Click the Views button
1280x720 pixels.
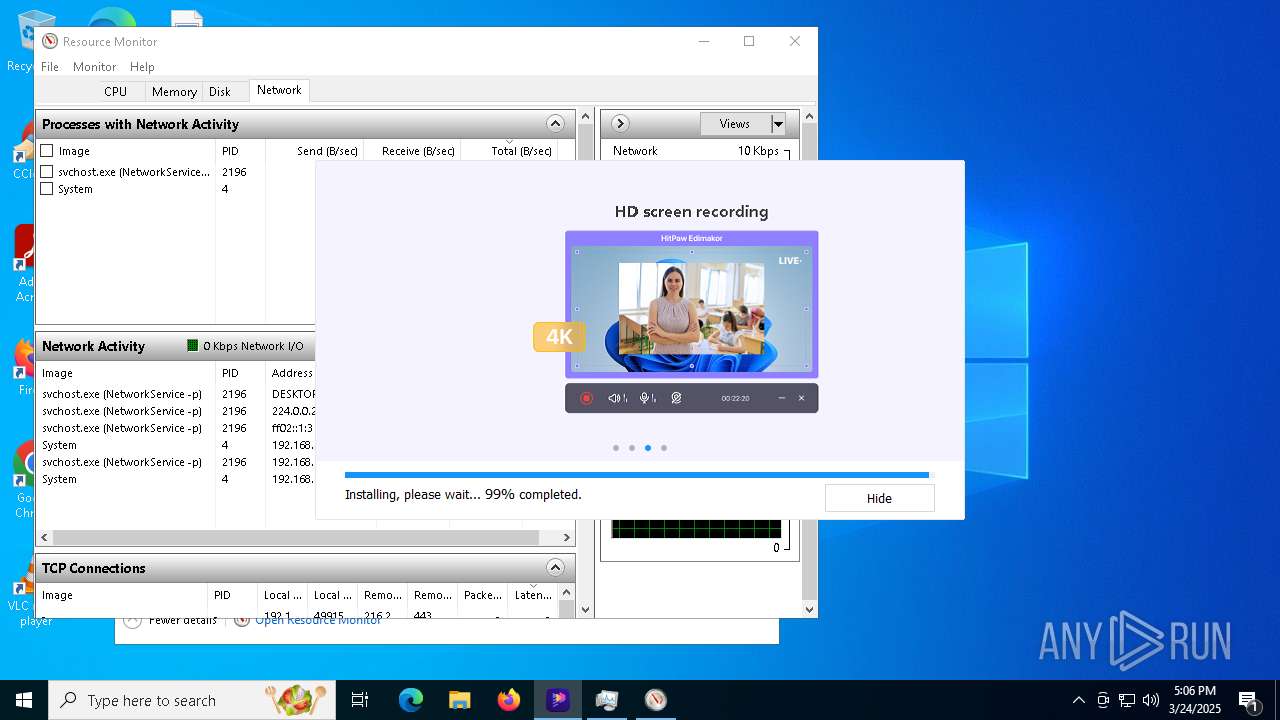[735, 124]
